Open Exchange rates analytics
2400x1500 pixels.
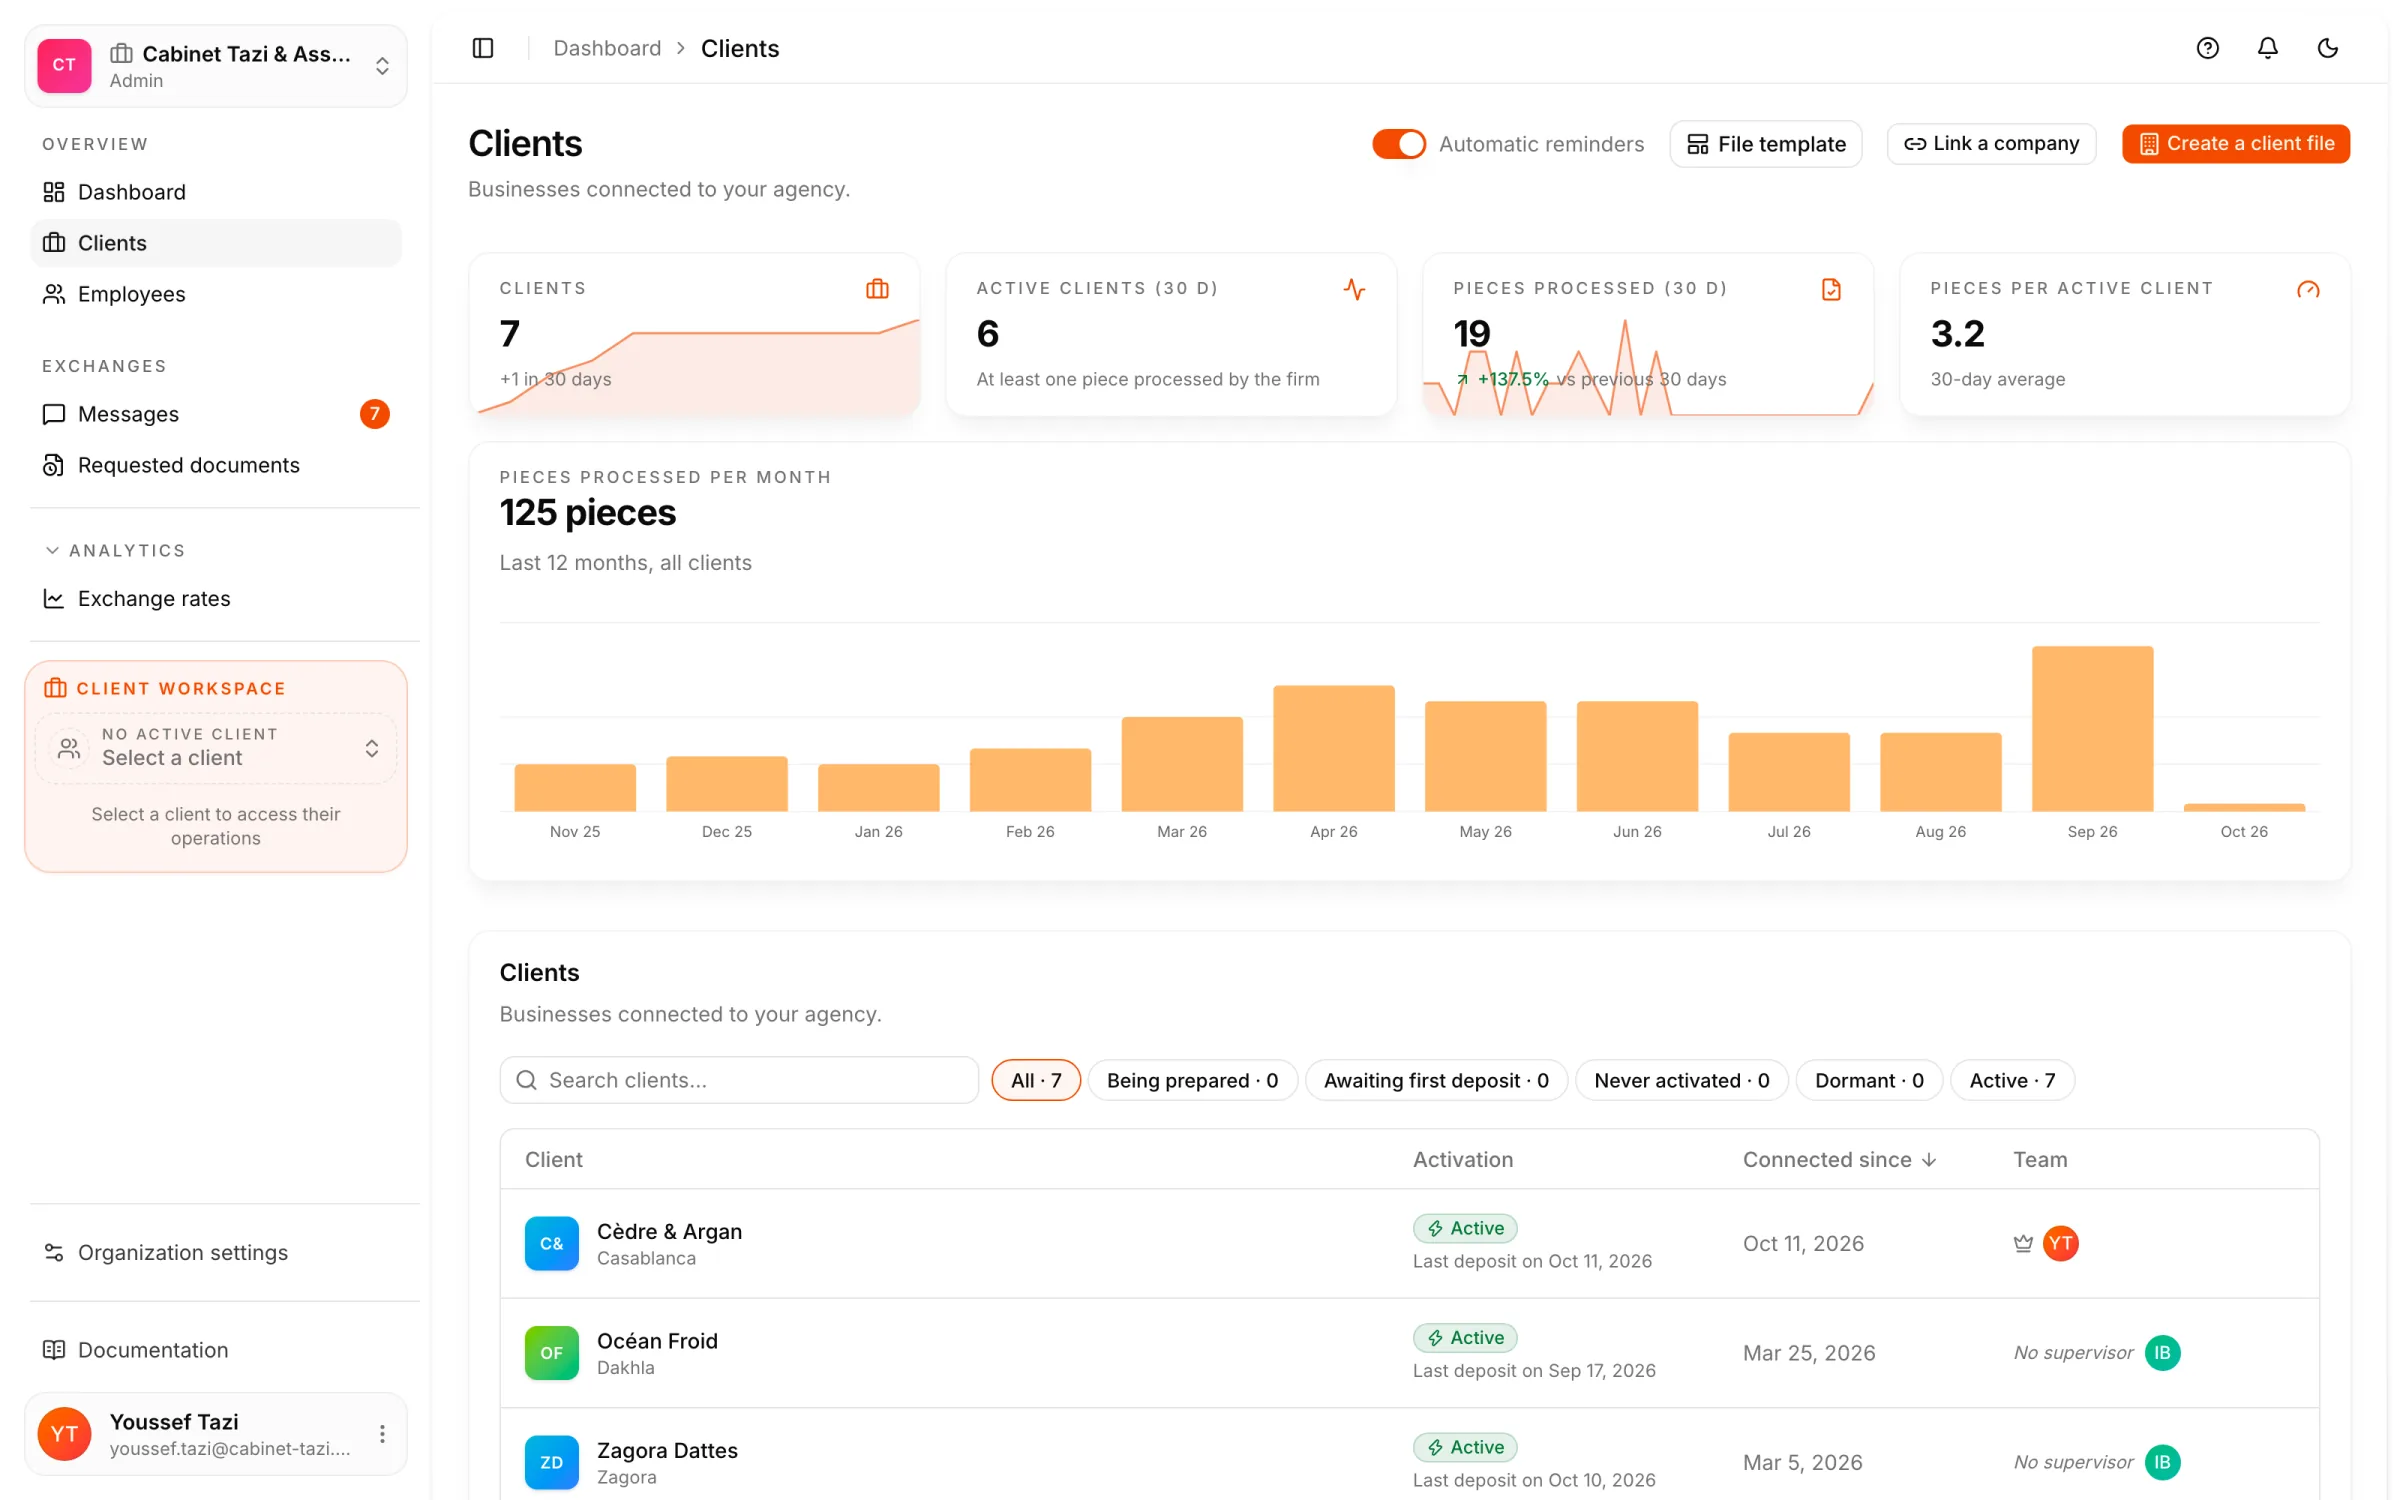216,598
